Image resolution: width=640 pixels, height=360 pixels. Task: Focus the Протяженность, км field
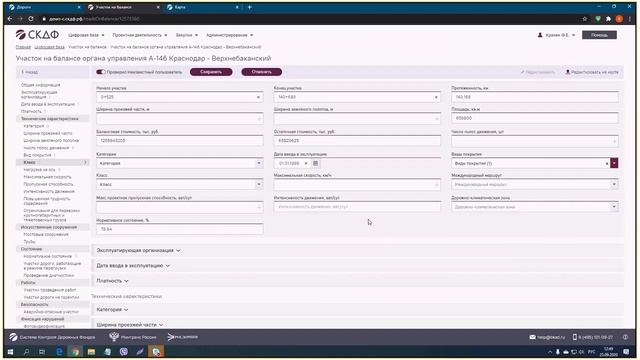(535, 97)
